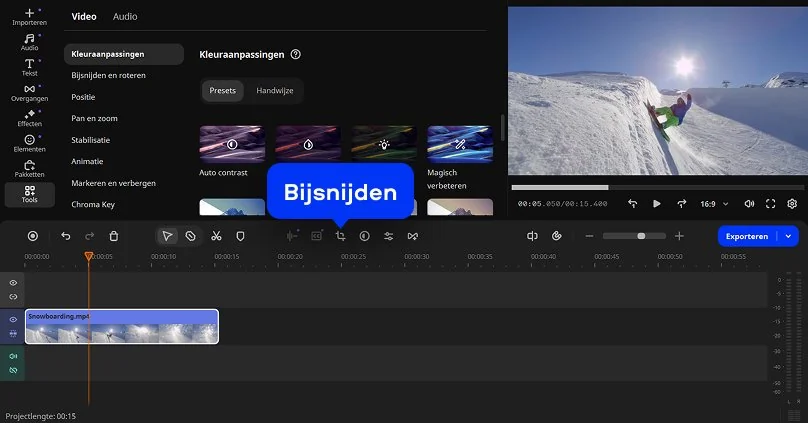
Task: Step forward one frame in preview
Action: pyautogui.click(x=681, y=204)
